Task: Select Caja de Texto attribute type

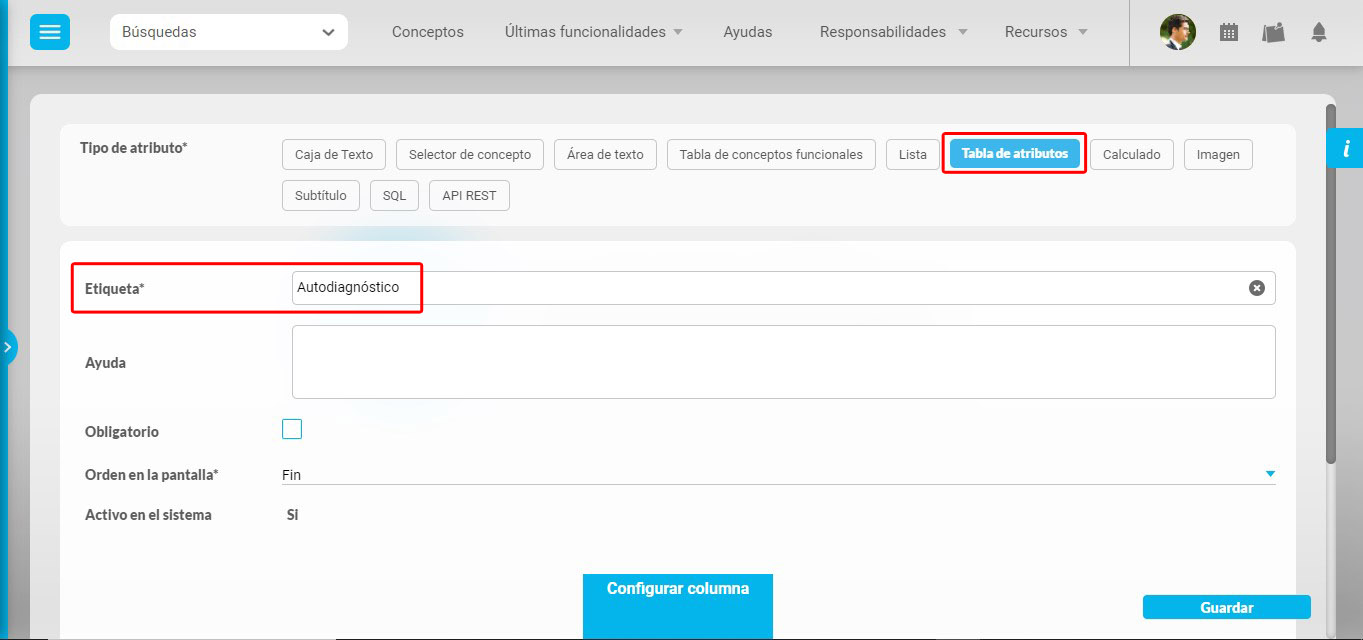Action: tap(334, 155)
